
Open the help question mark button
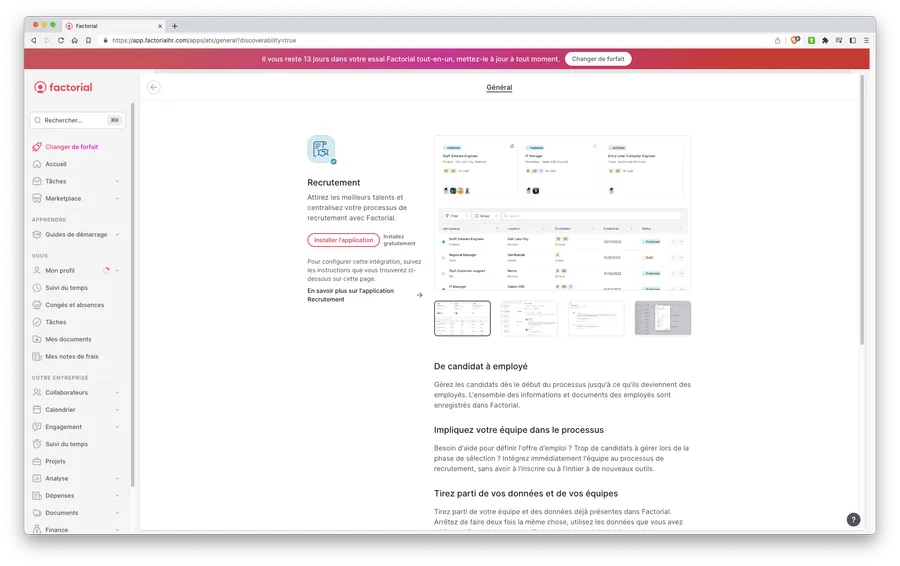coord(854,520)
